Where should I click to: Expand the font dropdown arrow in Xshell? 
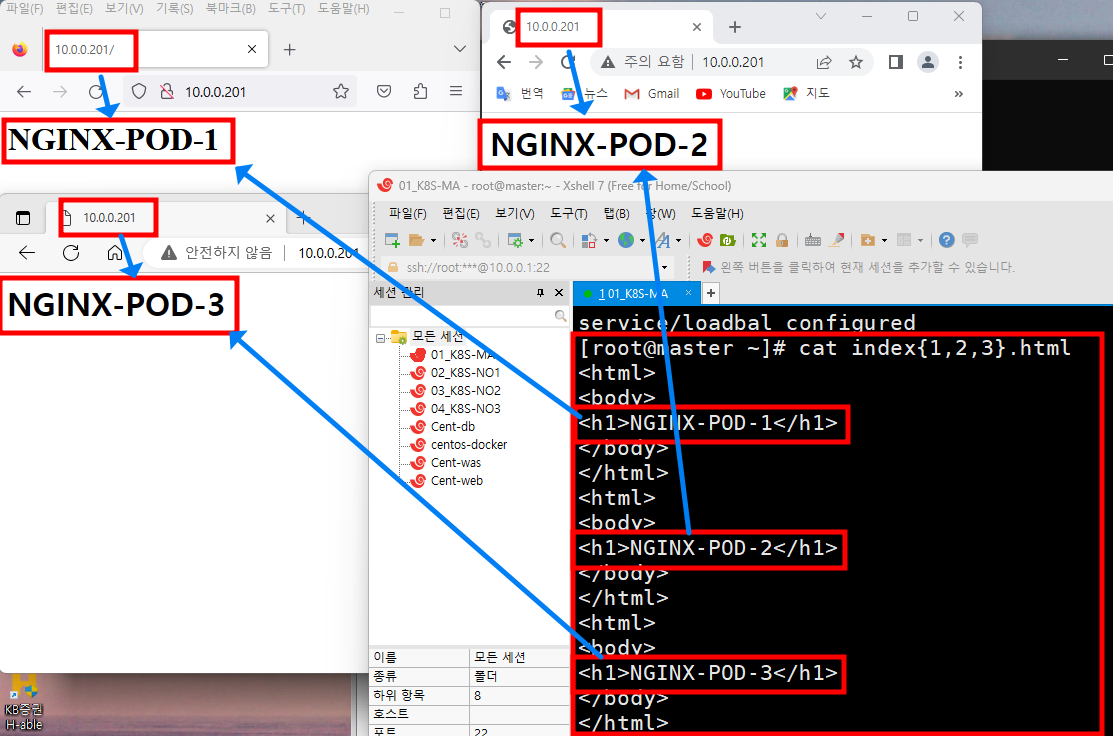[679, 241]
